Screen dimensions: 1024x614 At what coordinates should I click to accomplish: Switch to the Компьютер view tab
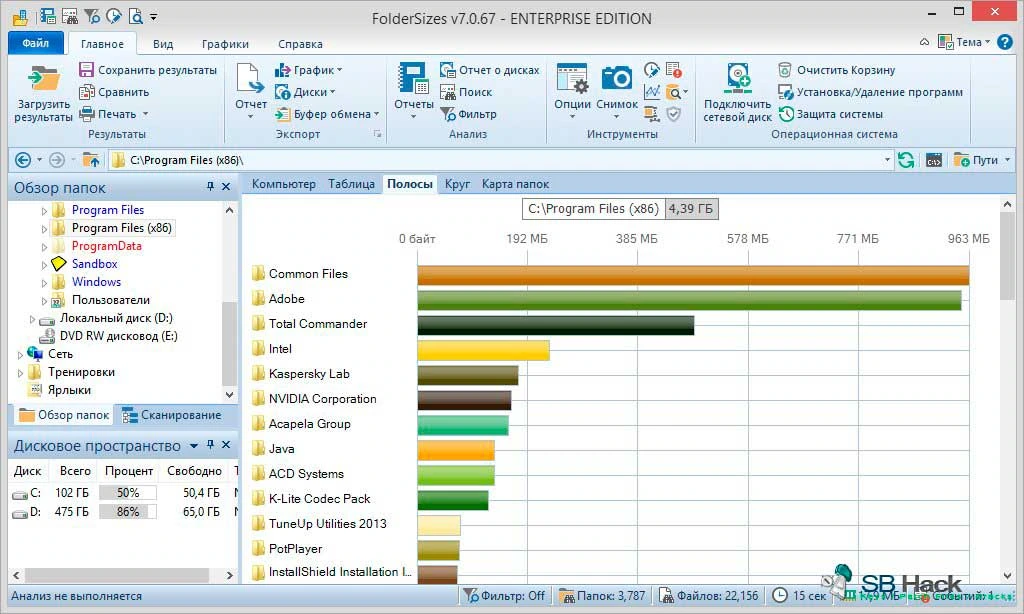point(283,184)
